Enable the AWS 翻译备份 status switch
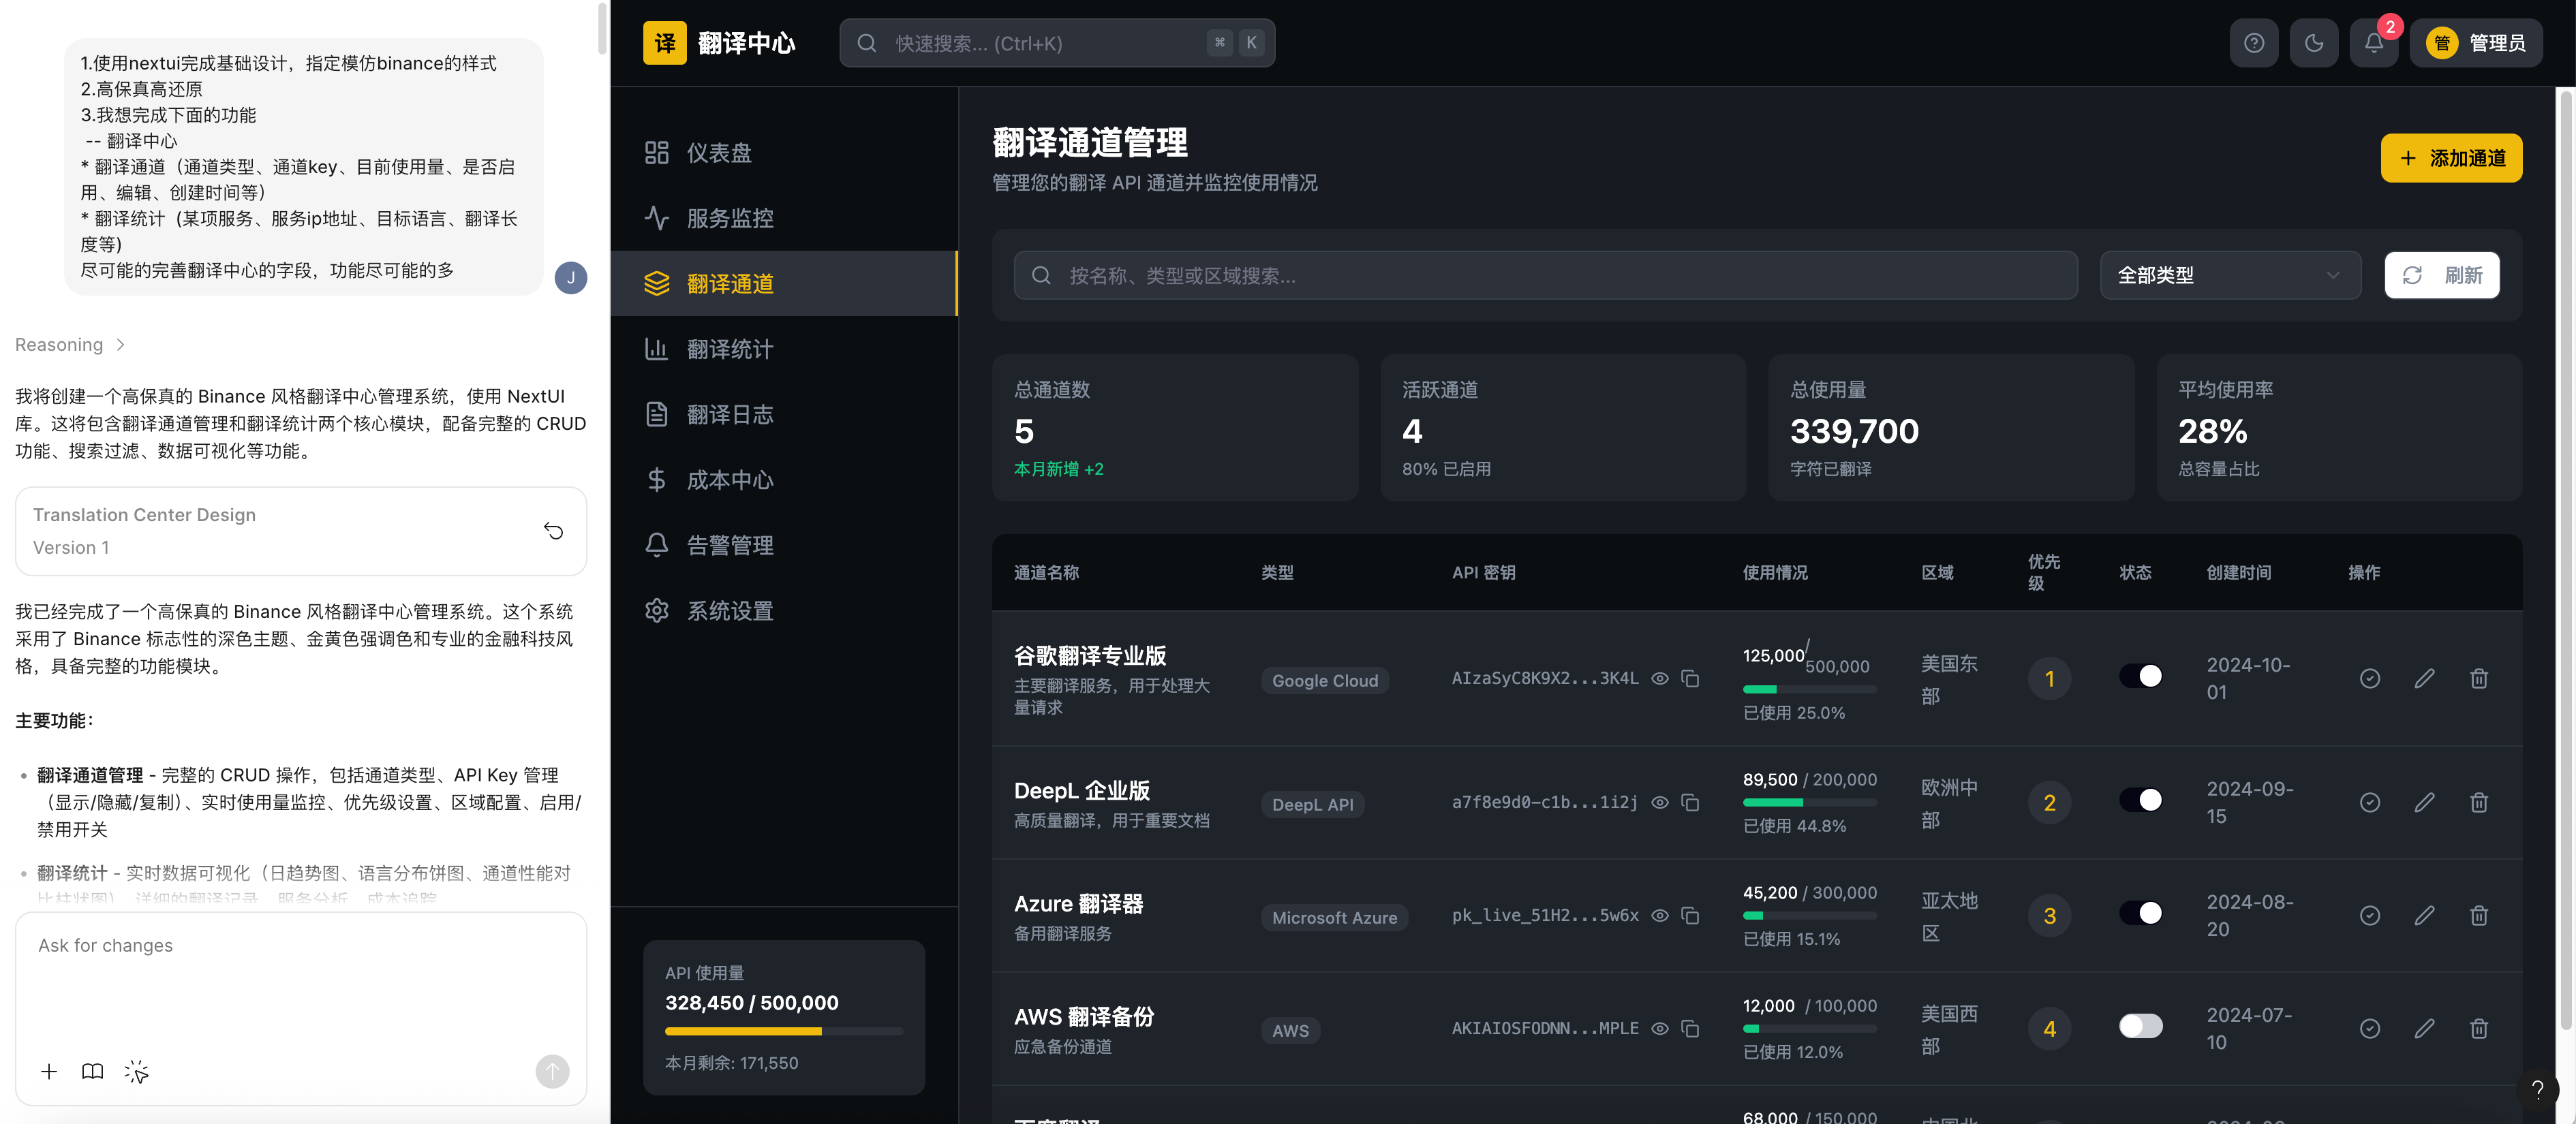Viewport: 2576px width, 1124px height. 2140,1027
